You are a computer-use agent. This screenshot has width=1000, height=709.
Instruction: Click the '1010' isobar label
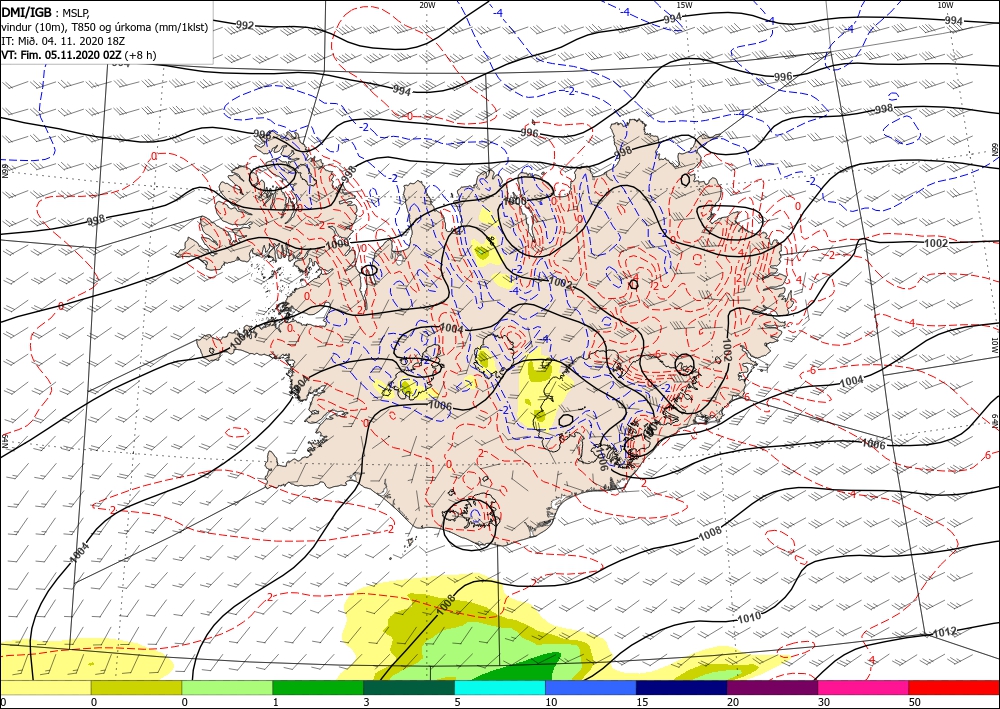point(749,617)
